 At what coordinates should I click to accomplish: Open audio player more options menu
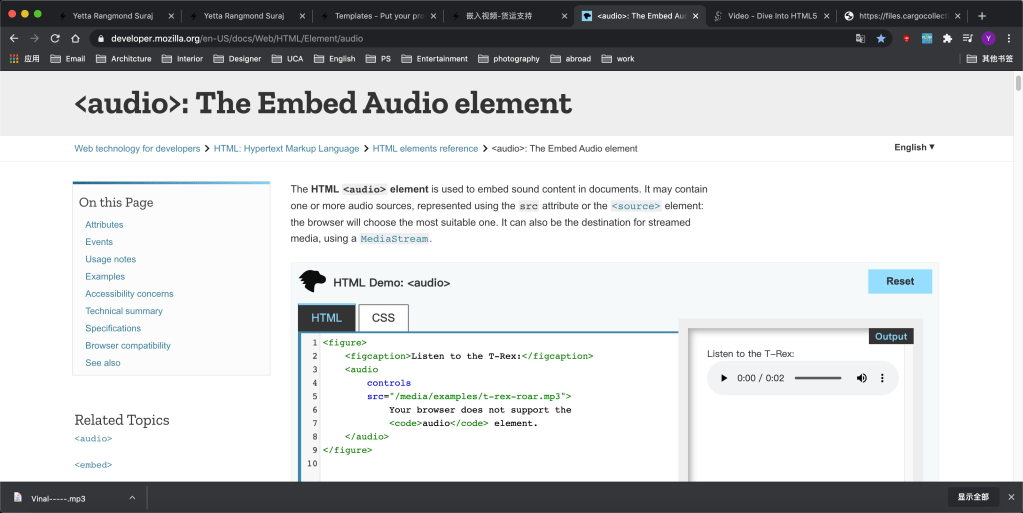882,379
